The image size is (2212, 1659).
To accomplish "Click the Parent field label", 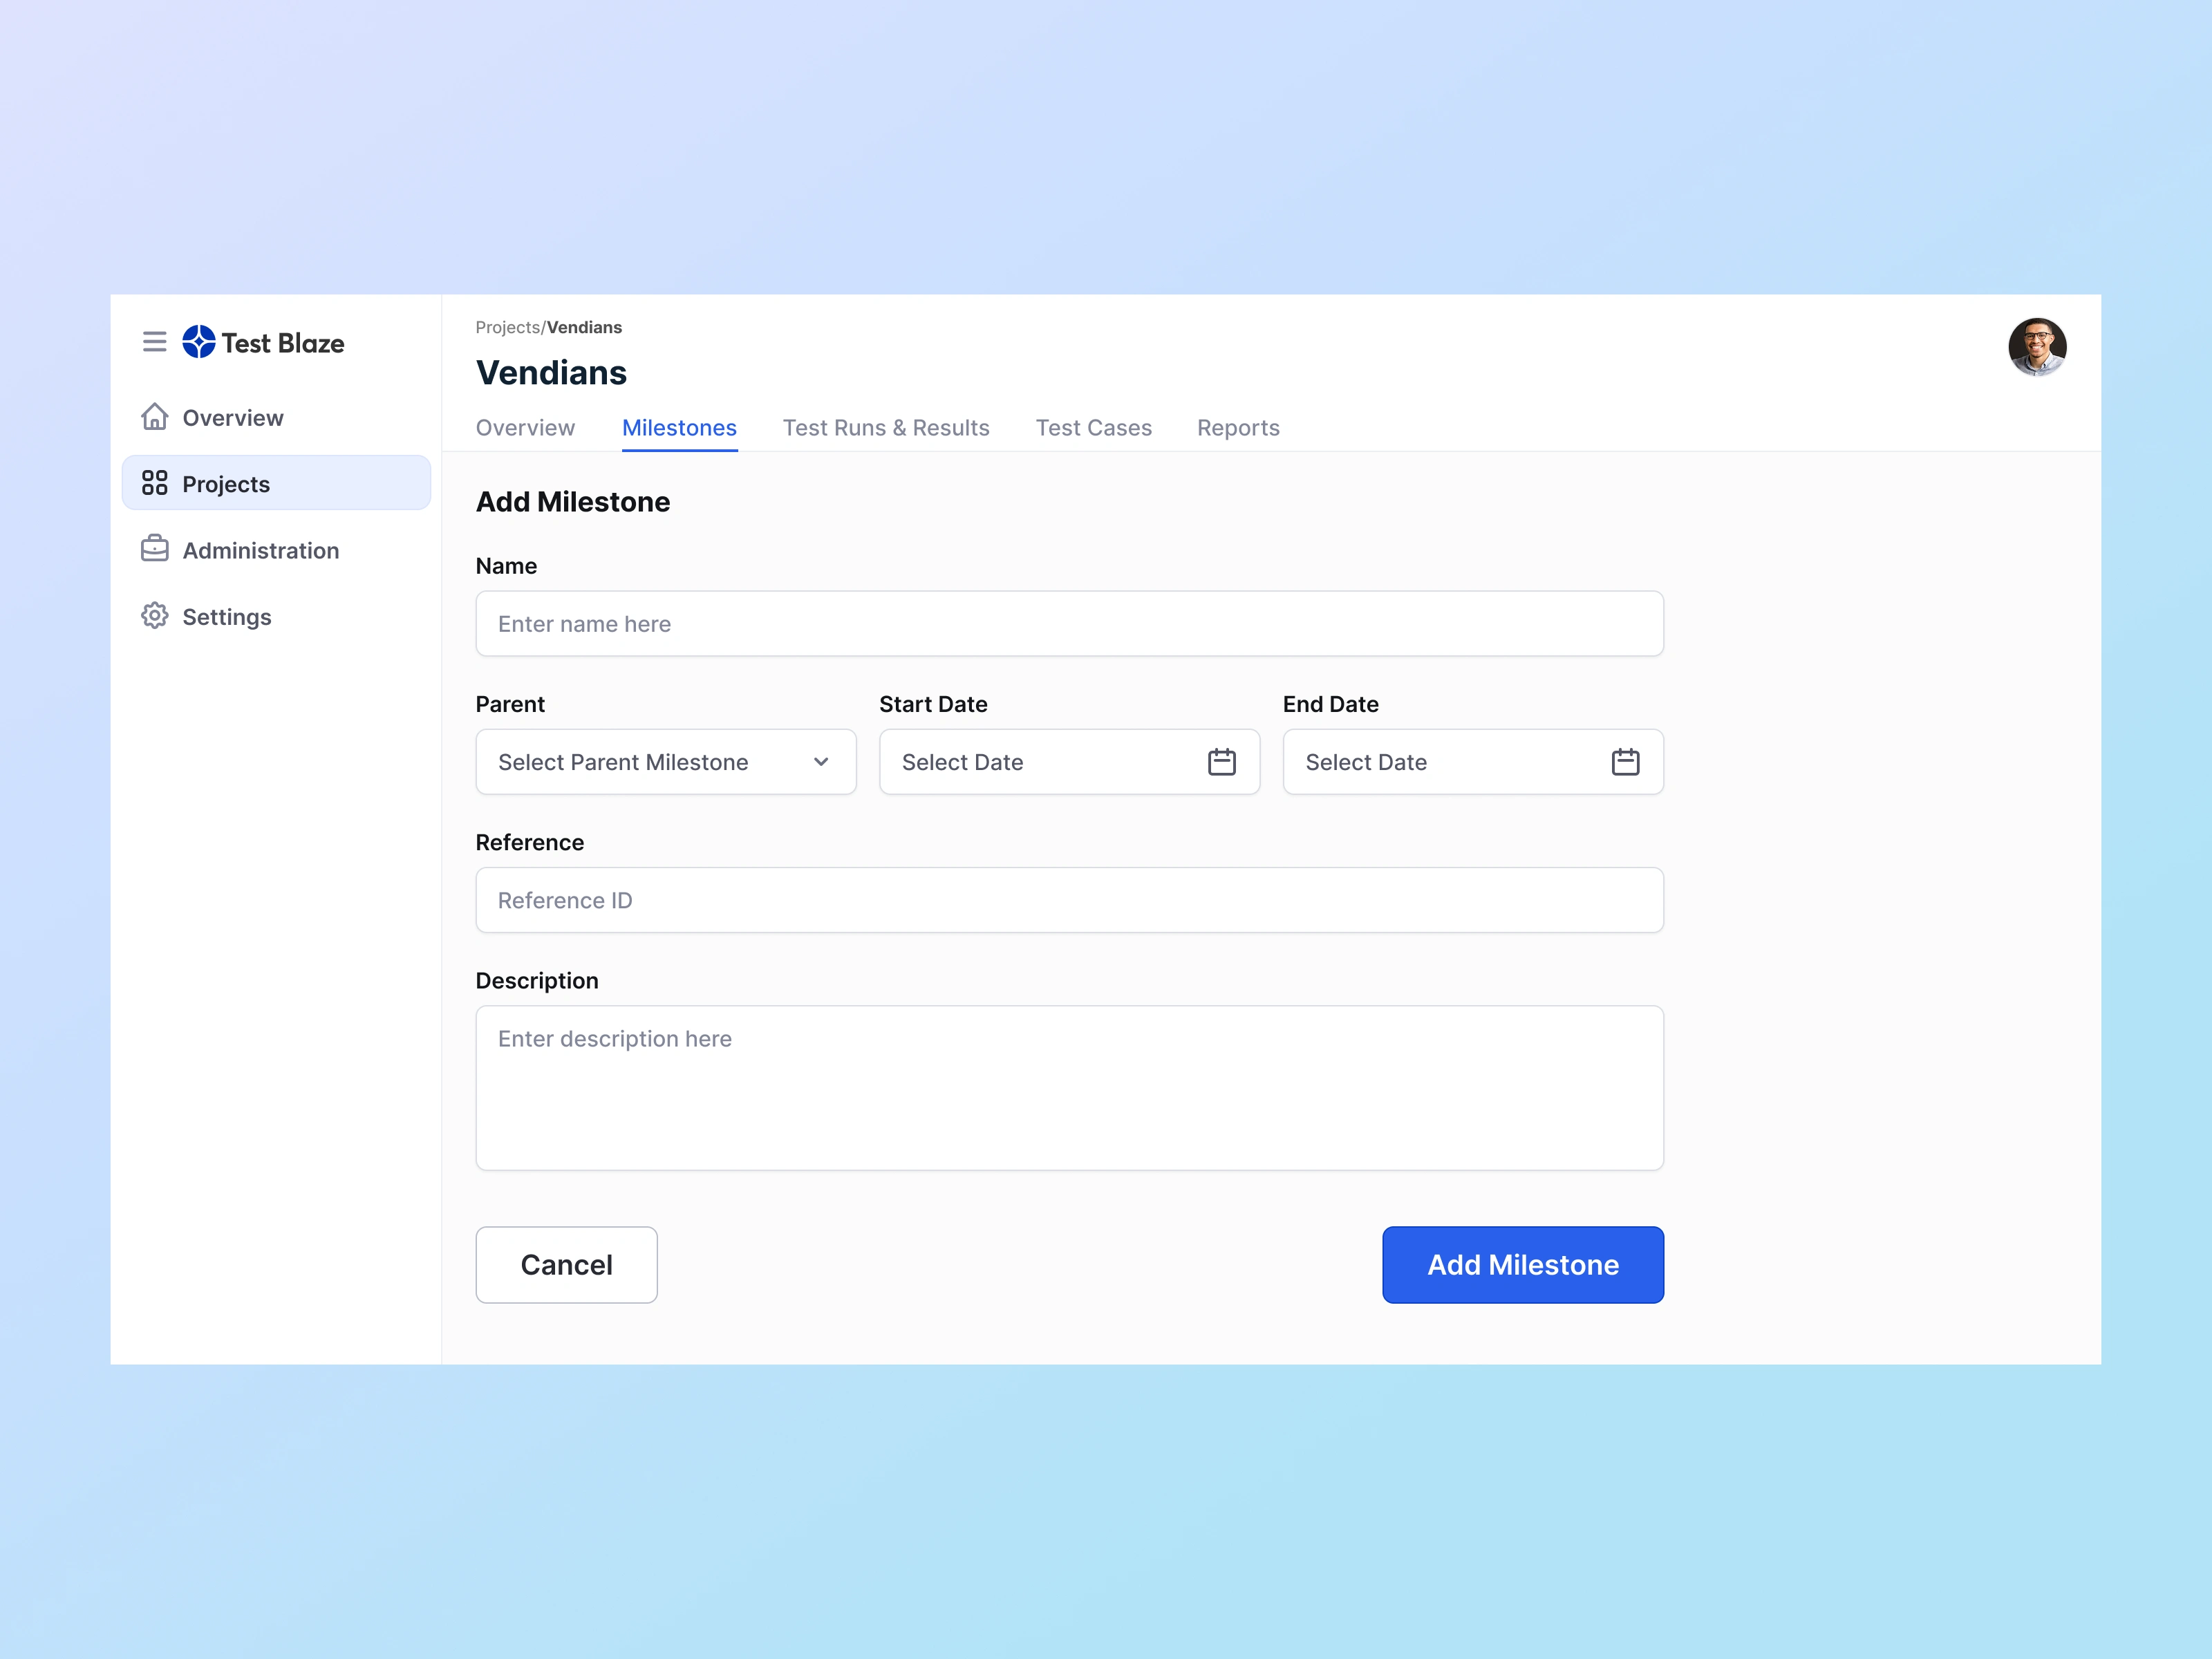I will 510,704.
